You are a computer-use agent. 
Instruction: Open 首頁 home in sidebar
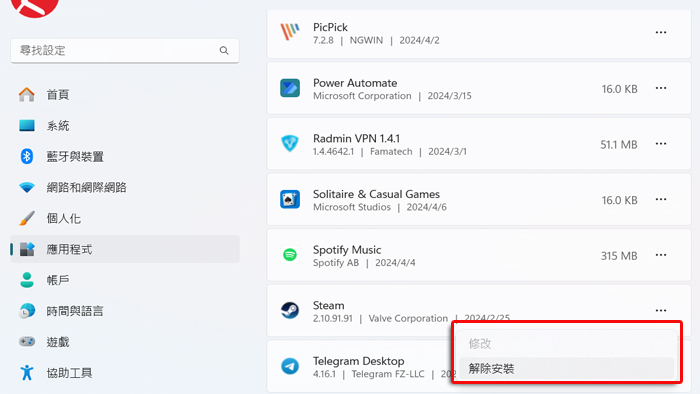pyautogui.click(x=125, y=95)
